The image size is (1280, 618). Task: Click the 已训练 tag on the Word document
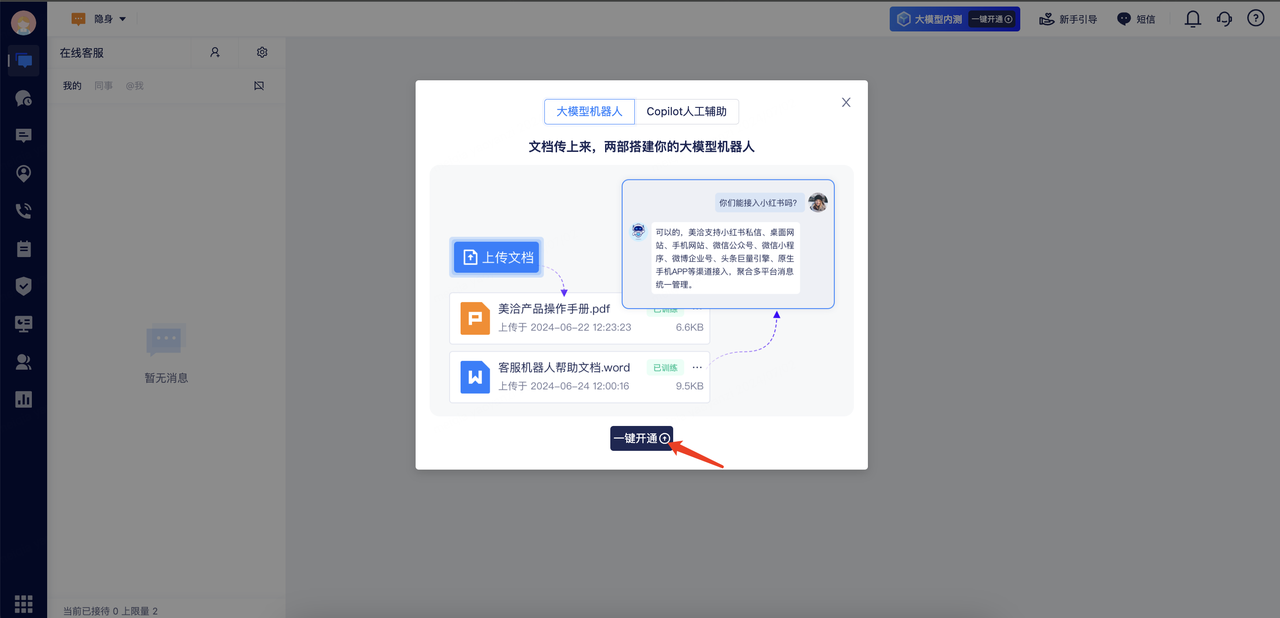665,367
